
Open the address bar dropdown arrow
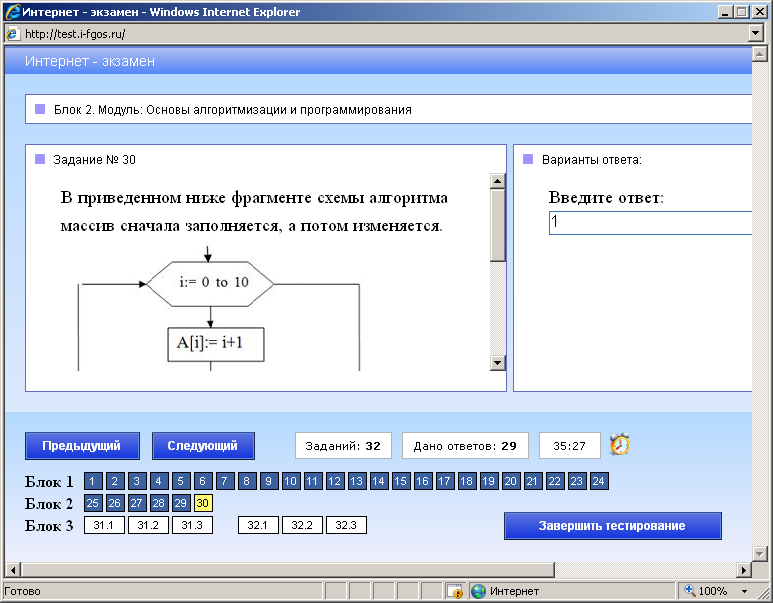click(x=755, y=34)
